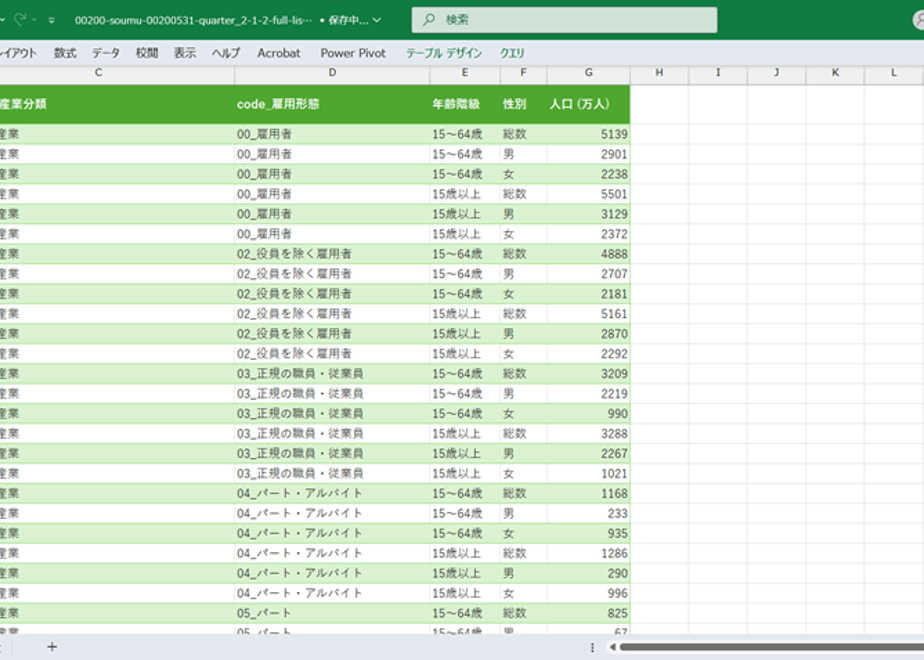Click the 性別 table header cell

pyautogui.click(x=523, y=104)
